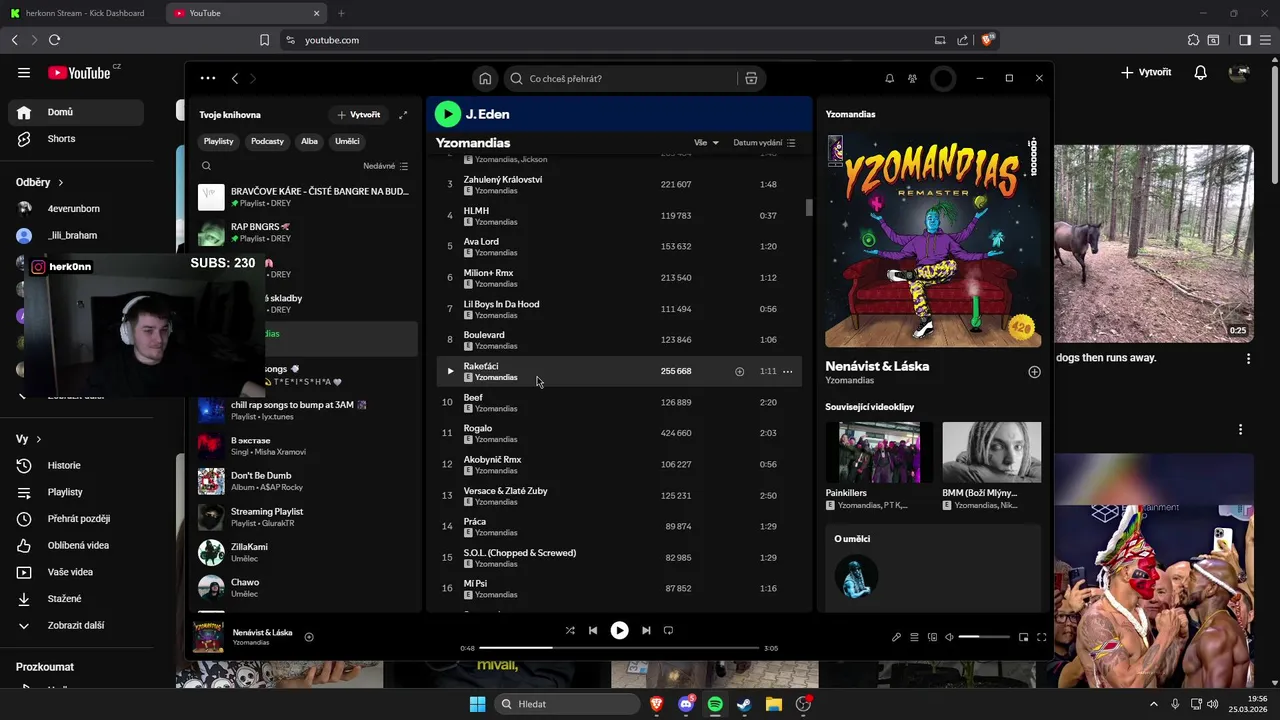The height and width of the screenshot is (720, 1280).
Task: Add Raketáci to liked songs
Action: 739,371
